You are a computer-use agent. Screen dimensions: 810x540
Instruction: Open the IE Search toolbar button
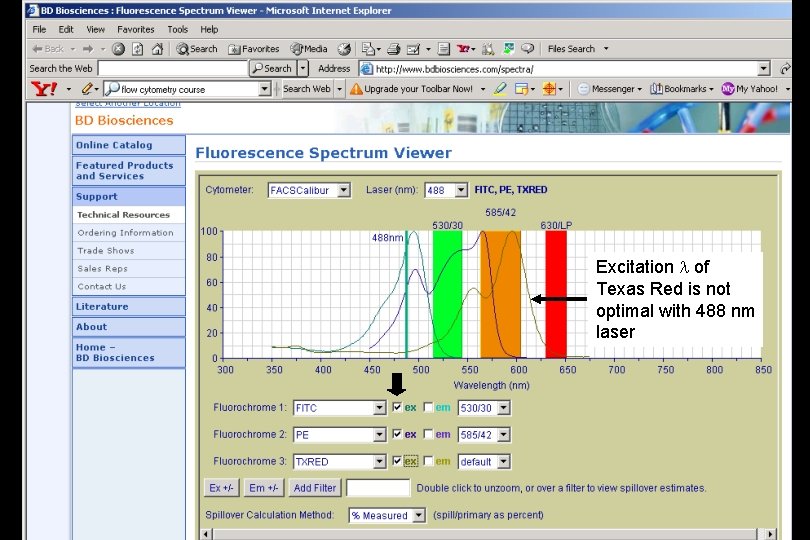(197, 49)
